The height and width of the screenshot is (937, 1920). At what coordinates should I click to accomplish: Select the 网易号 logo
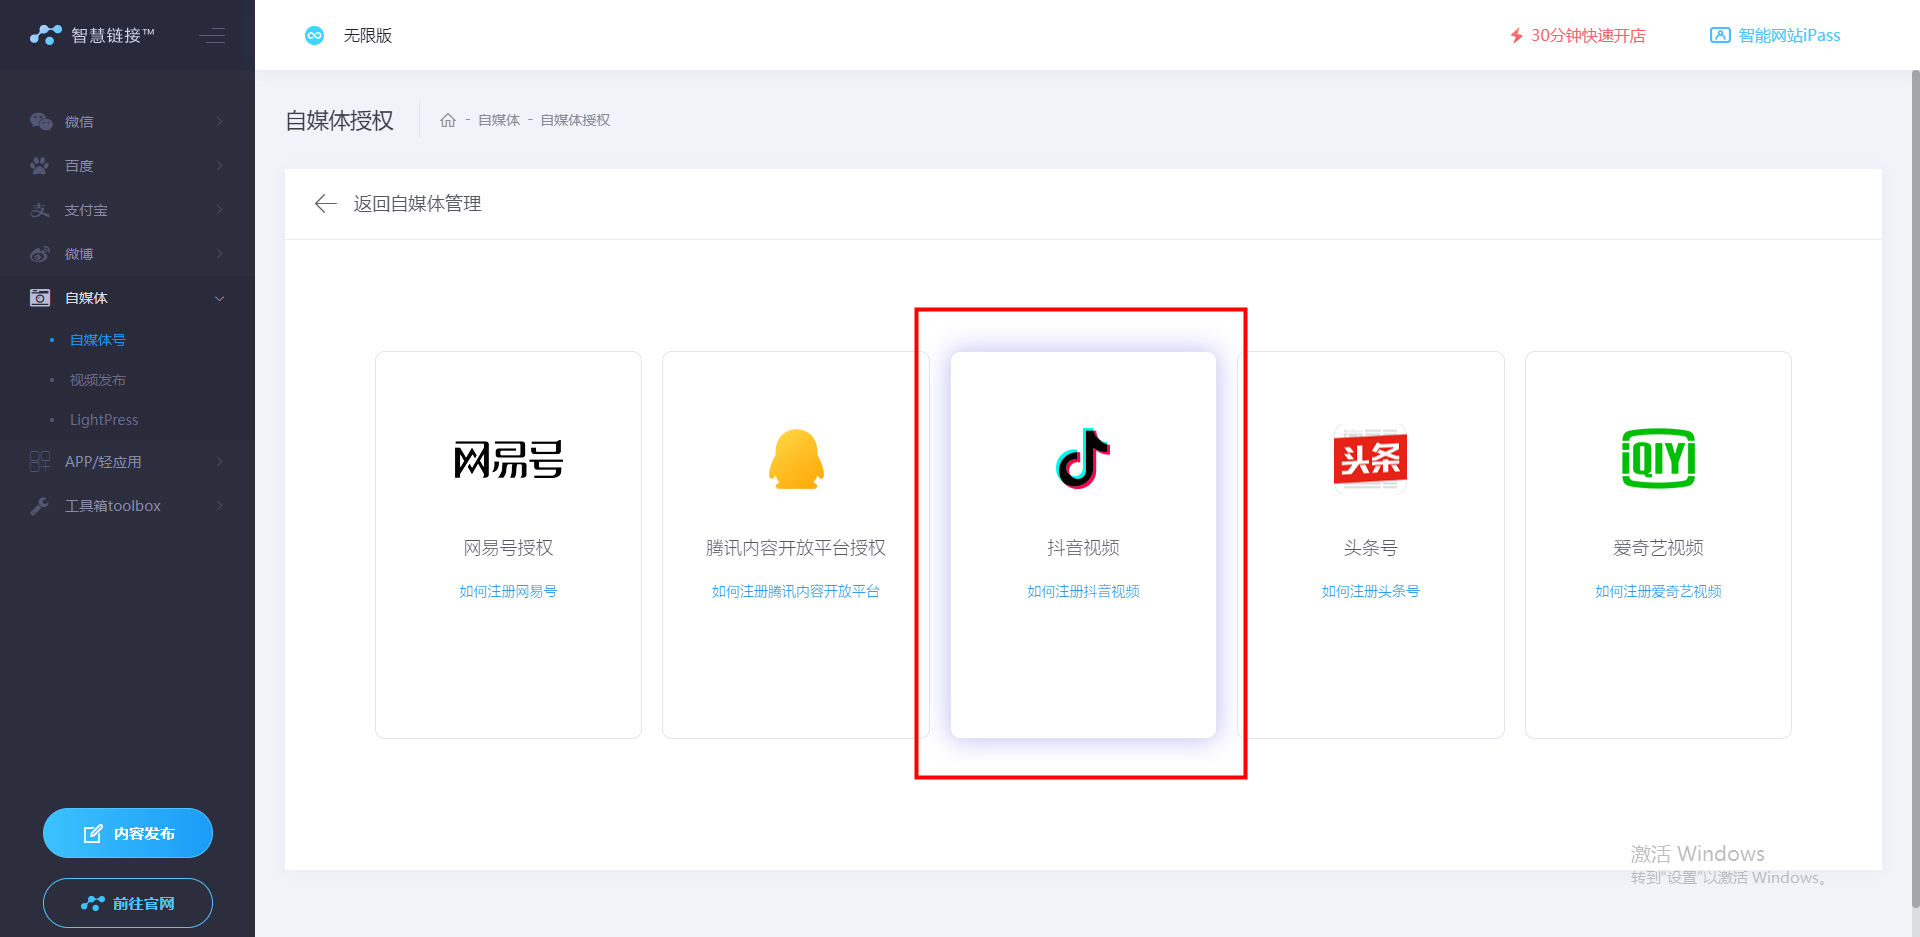[x=508, y=459]
